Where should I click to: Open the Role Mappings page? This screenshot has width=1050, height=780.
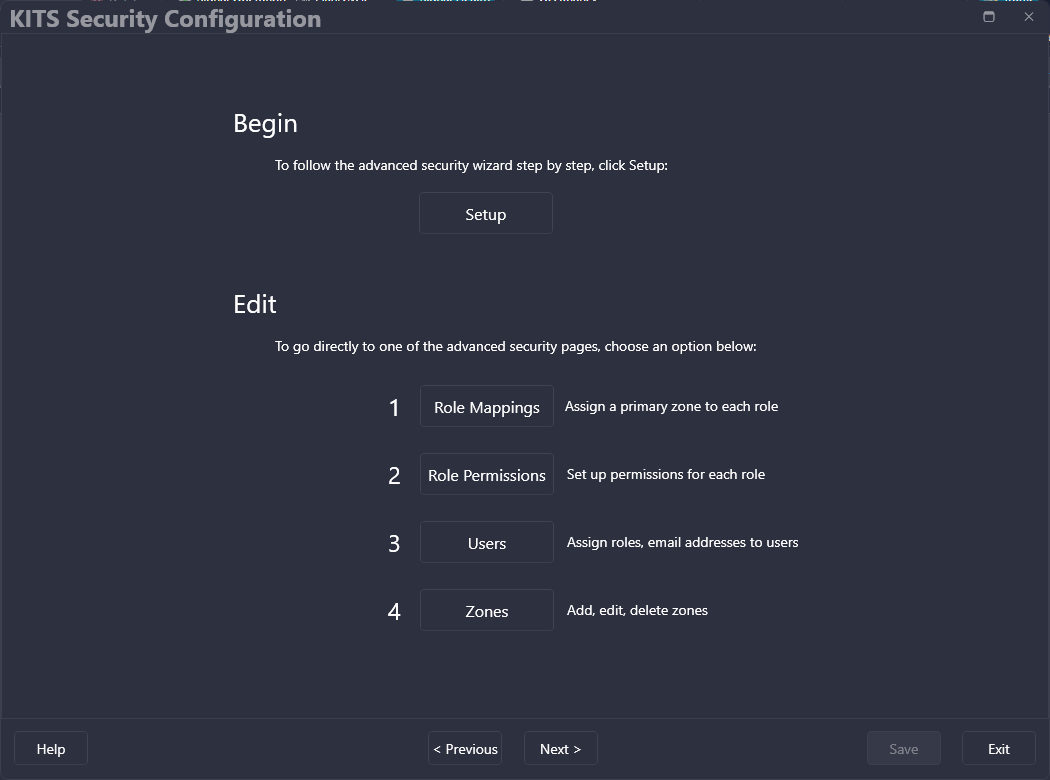487,407
